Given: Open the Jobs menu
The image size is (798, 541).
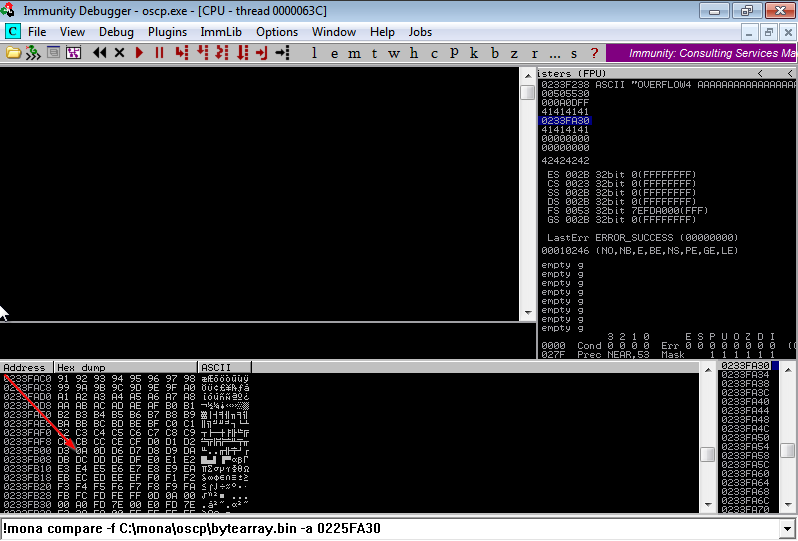Looking at the screenshot, I should (x=420, y=32).
